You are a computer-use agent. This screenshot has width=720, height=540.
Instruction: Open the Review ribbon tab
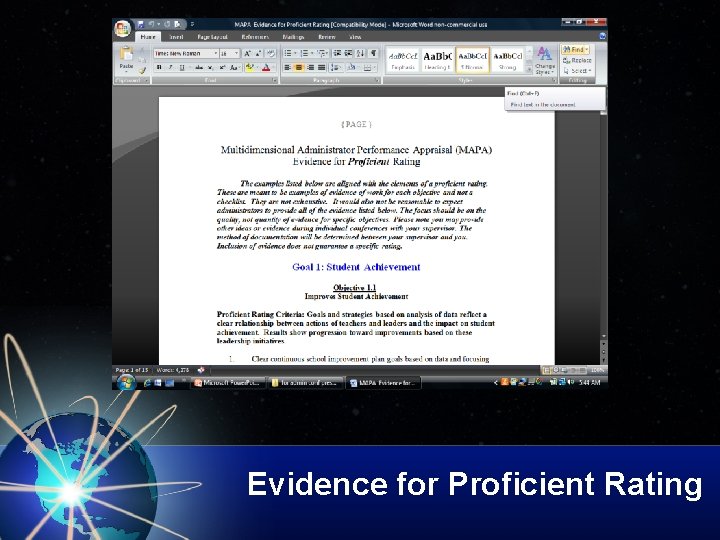[x=326, y=37]
